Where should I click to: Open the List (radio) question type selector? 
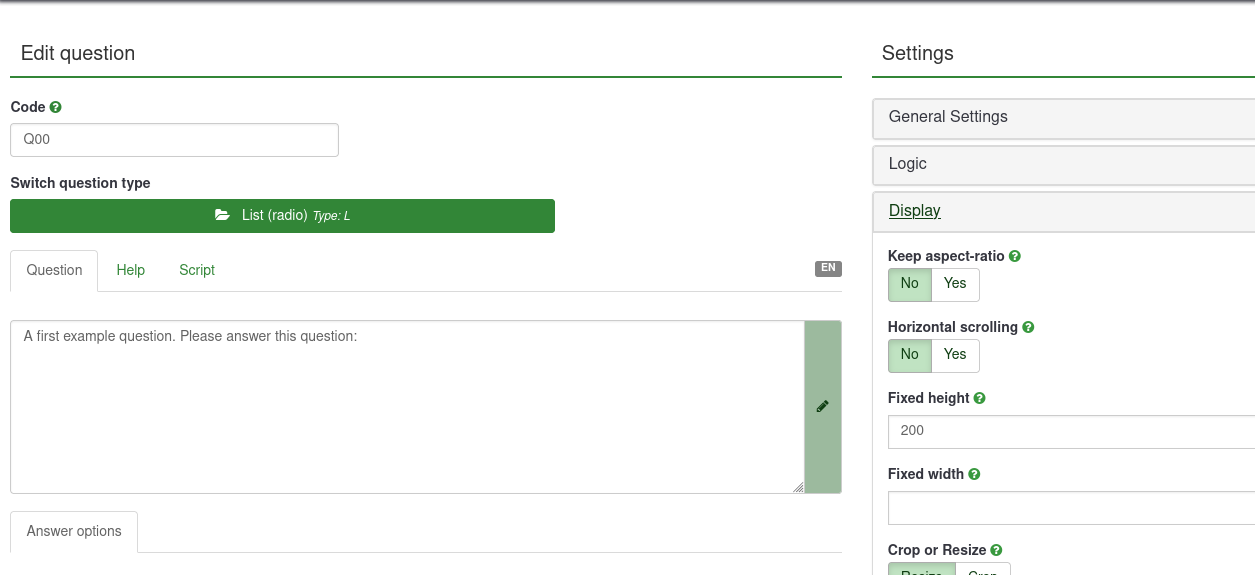(282, 216)
